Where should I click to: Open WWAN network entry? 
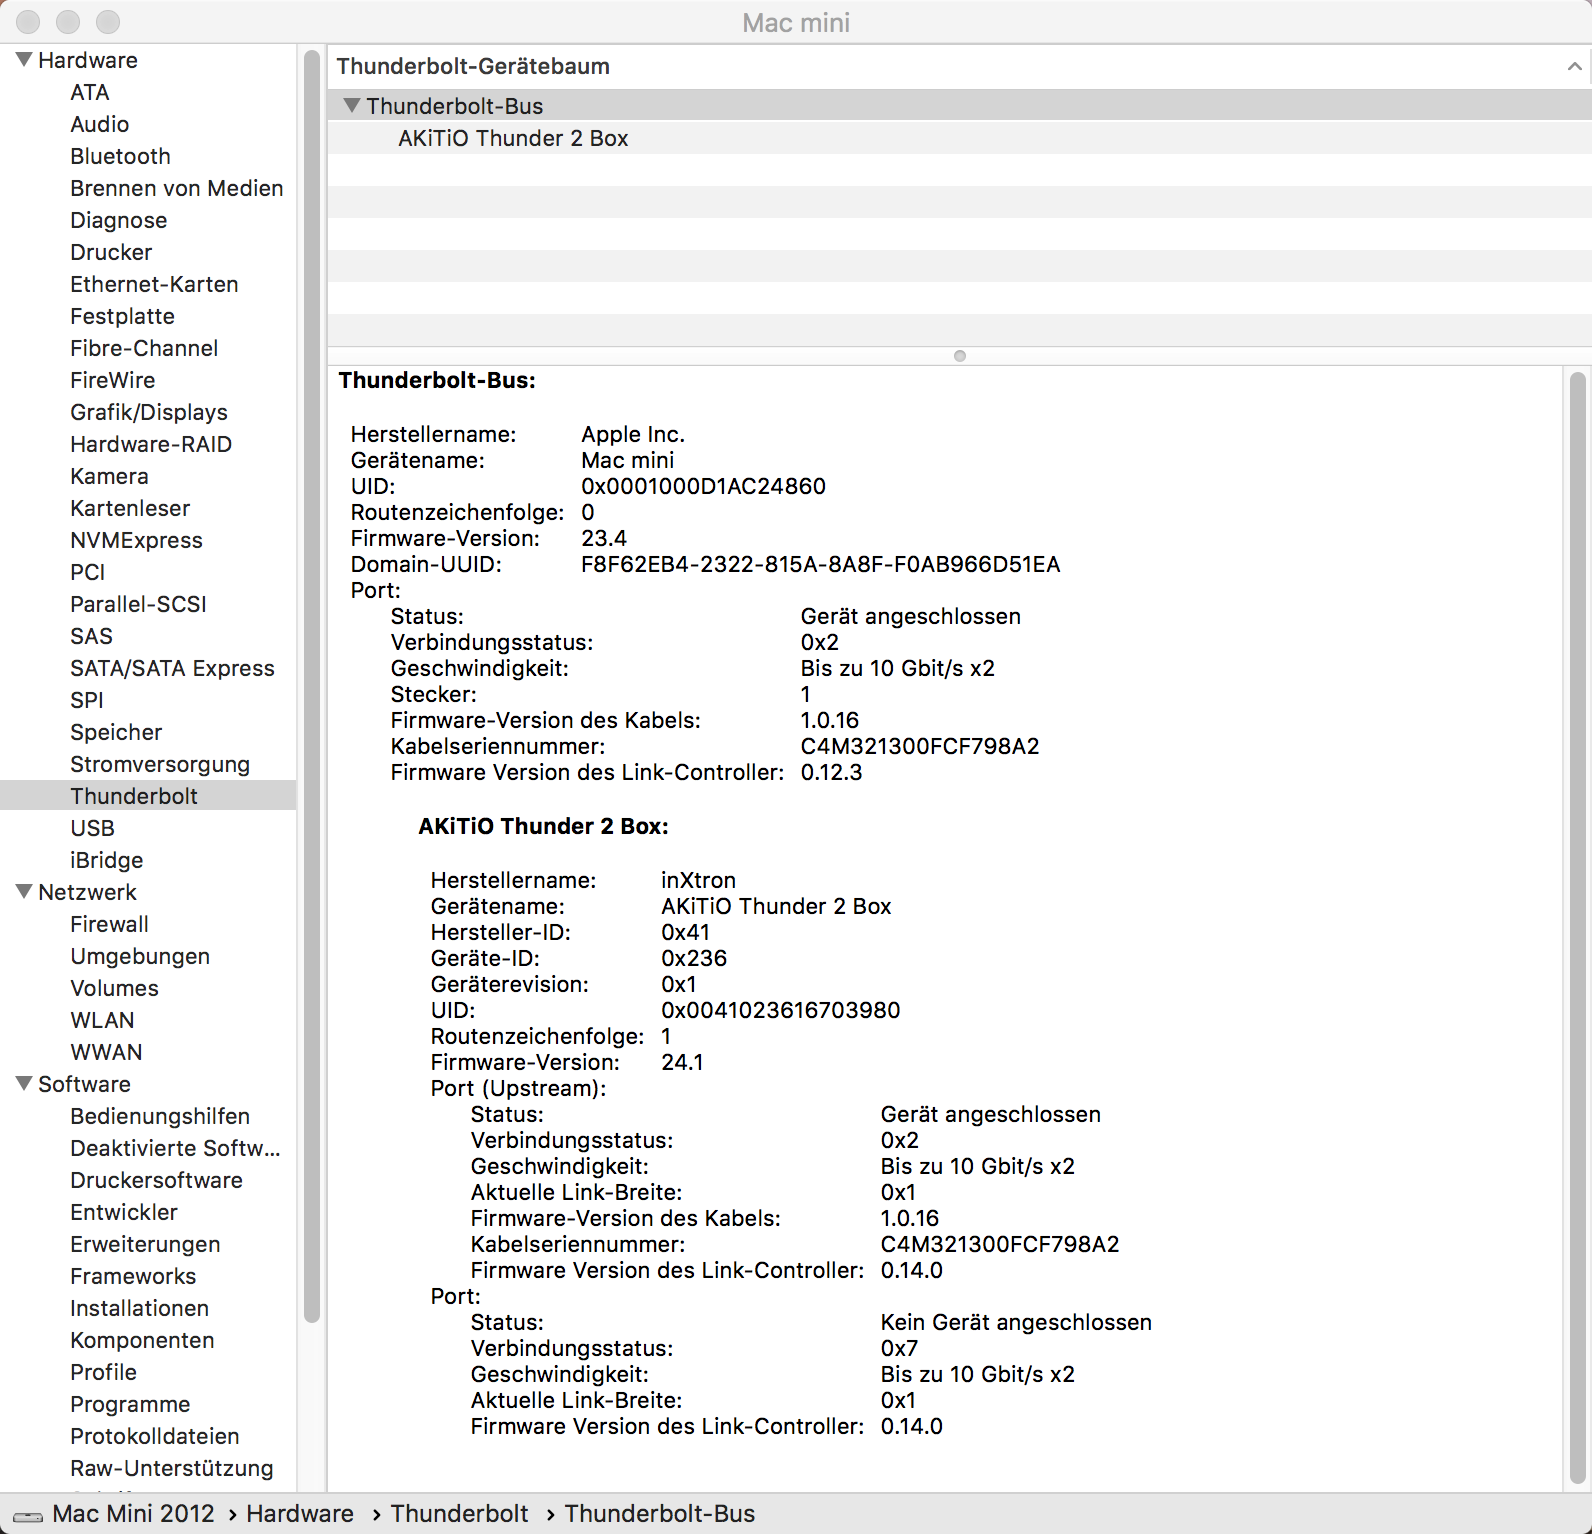(106, 1052)
